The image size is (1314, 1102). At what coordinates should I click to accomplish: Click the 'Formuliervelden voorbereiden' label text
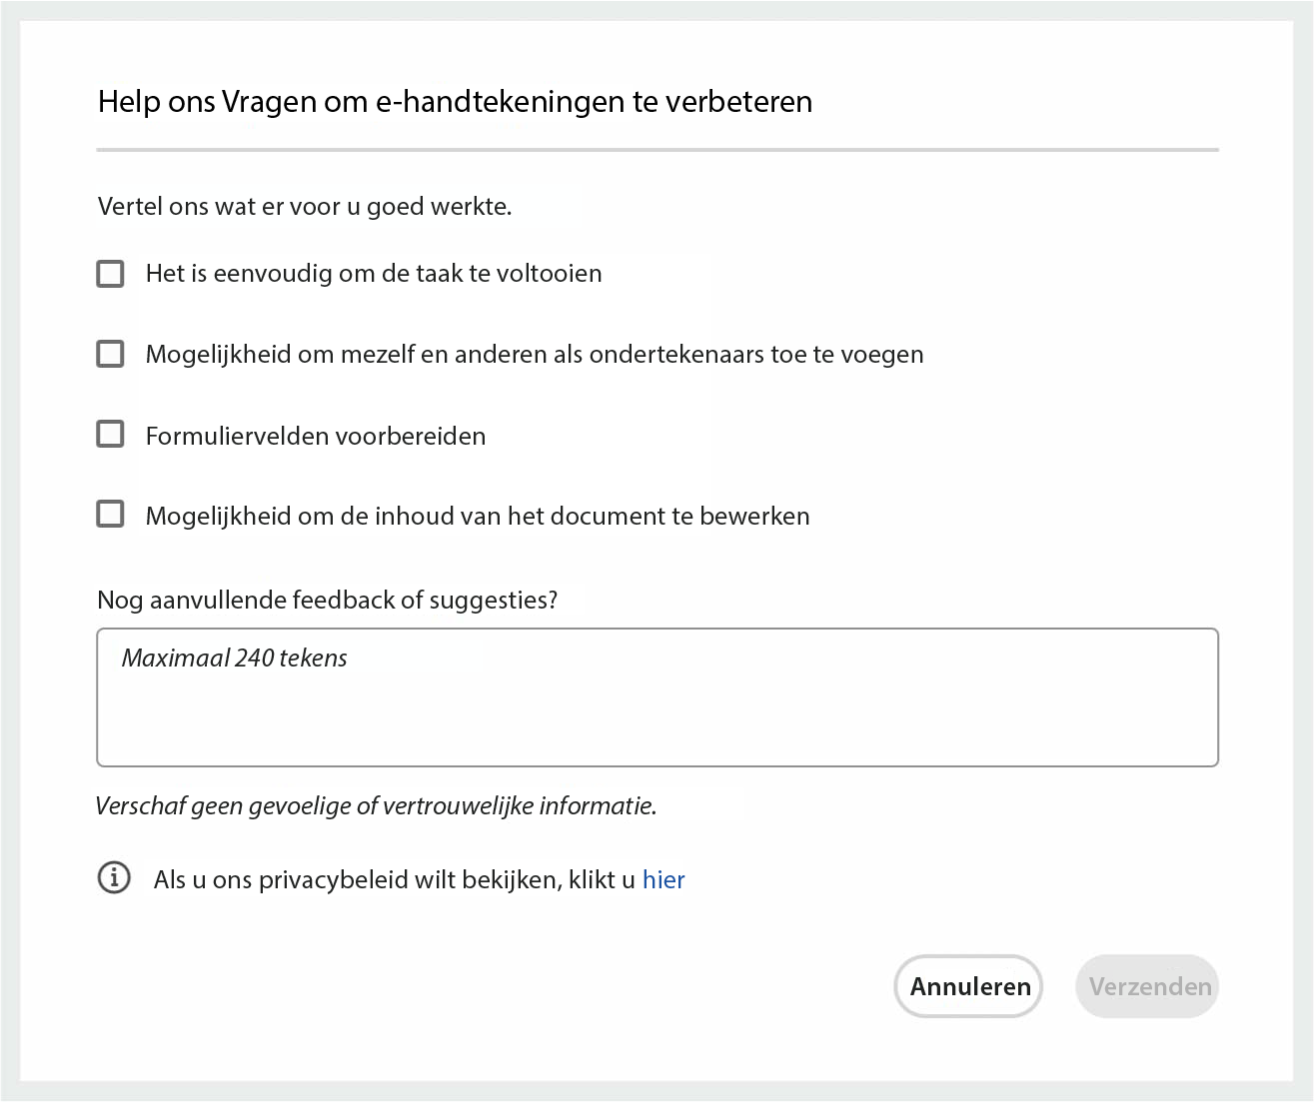315,436
